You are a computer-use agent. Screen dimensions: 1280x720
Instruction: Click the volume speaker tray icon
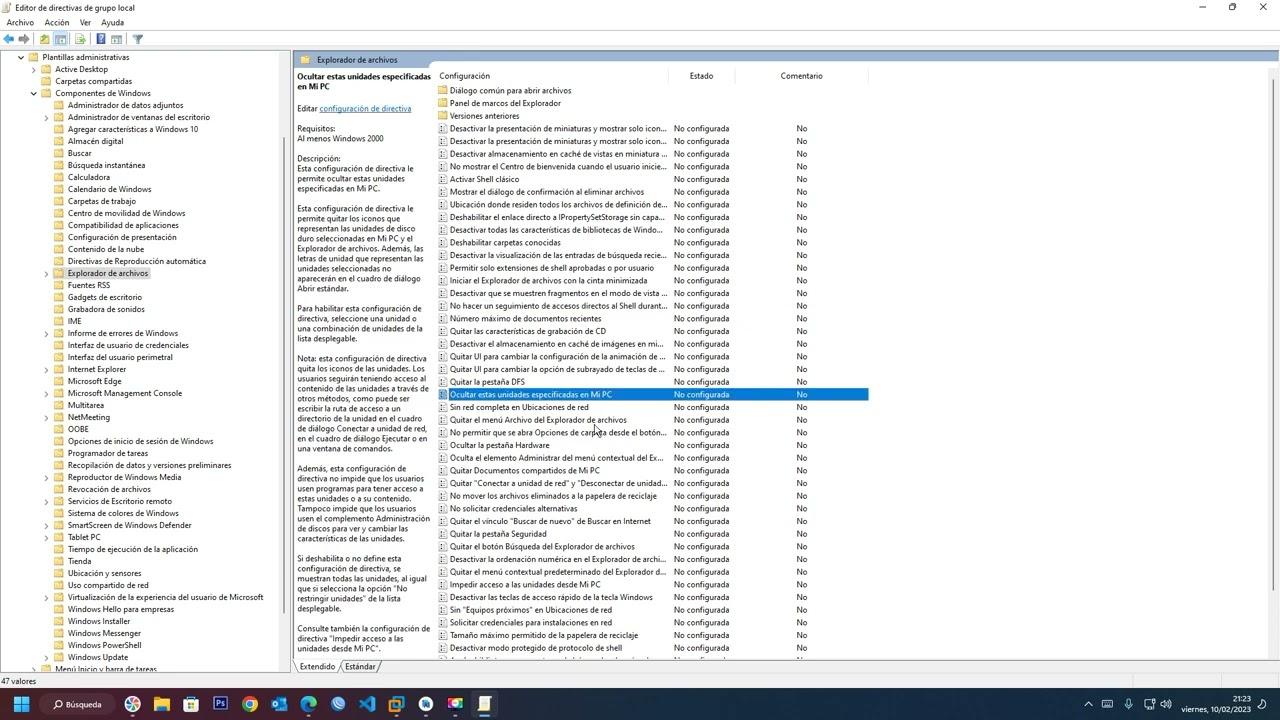pyautogui.click(x=1166, y=704)
